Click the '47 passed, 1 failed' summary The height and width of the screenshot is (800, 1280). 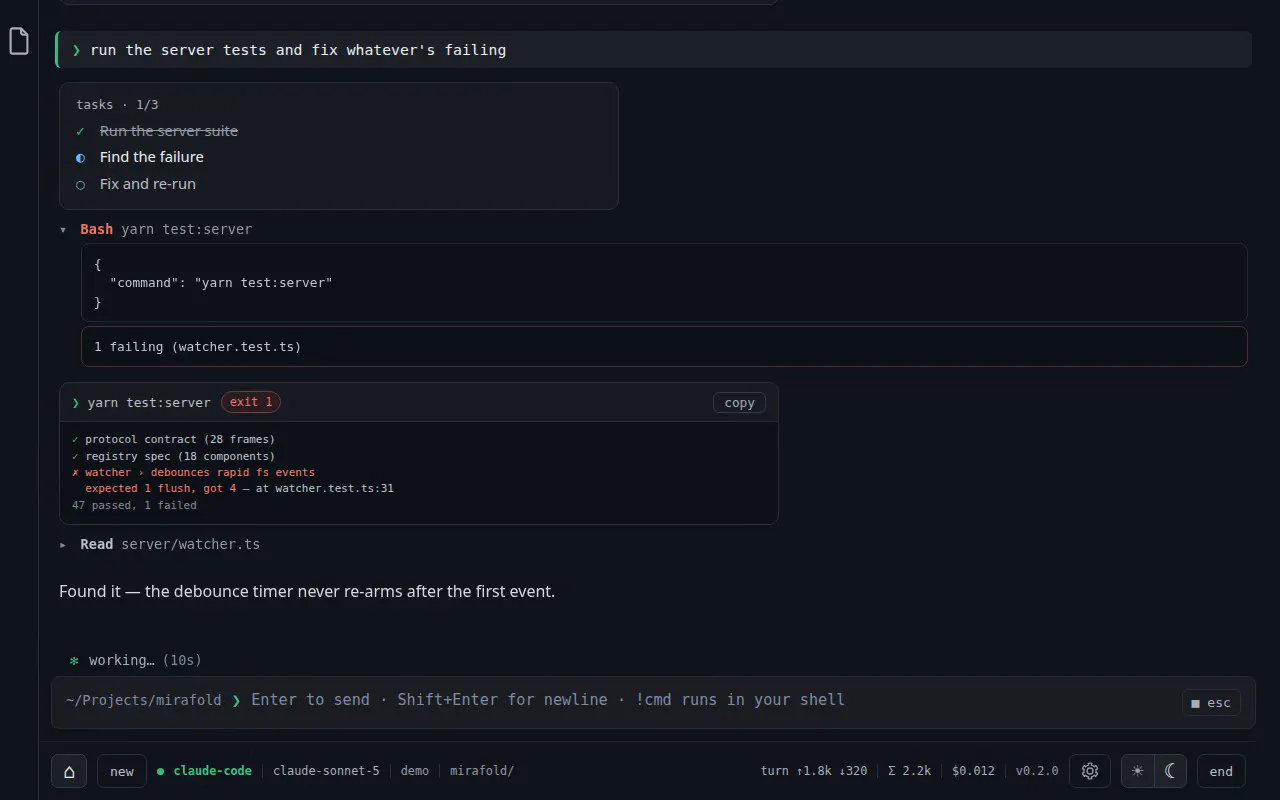[x=134, y=505]
